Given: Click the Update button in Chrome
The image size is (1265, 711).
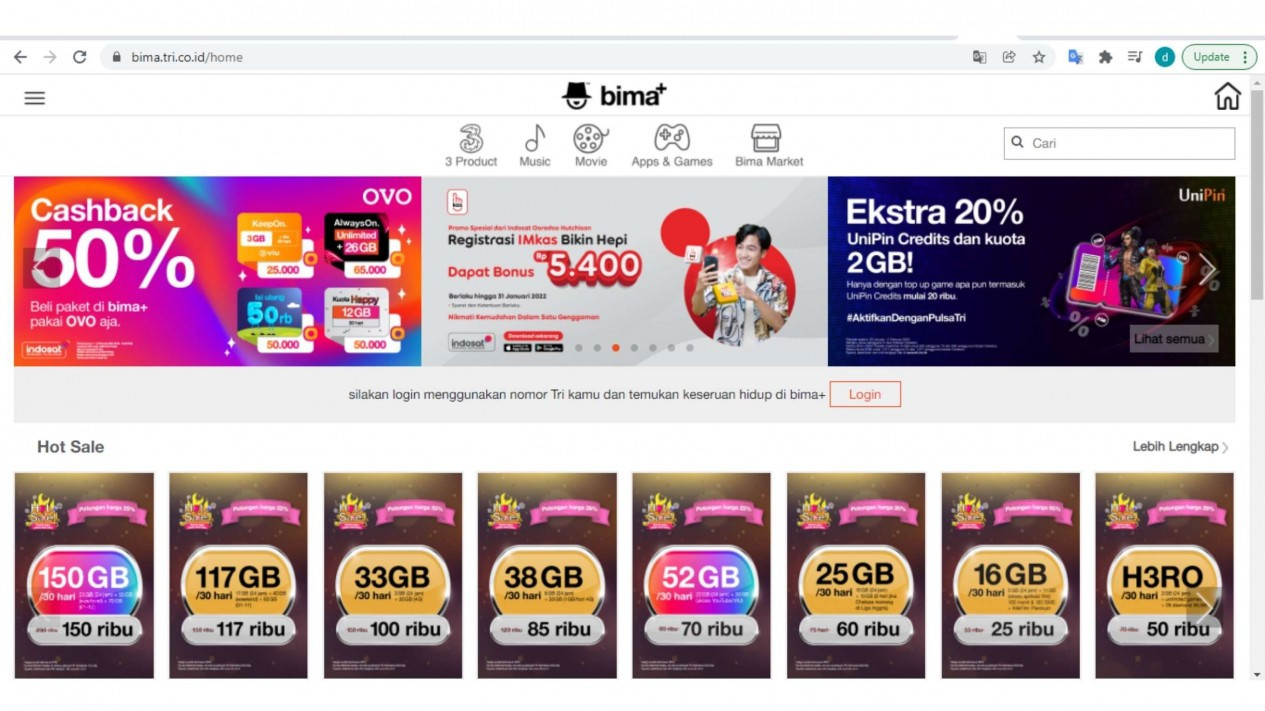Looking at the screenshot, I should tap(1219, 57).
